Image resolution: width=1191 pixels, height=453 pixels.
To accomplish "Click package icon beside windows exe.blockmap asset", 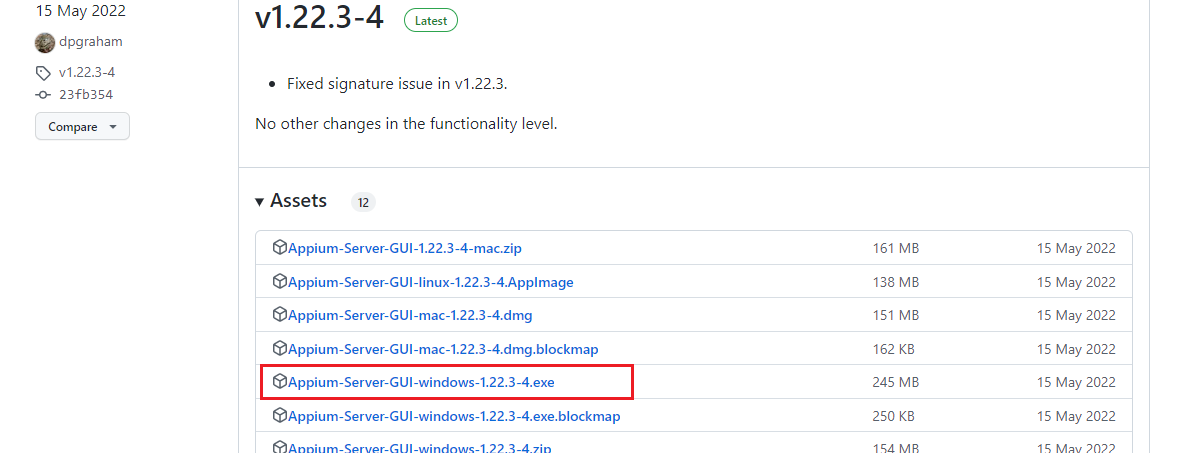I will click(x=280, y=416).
